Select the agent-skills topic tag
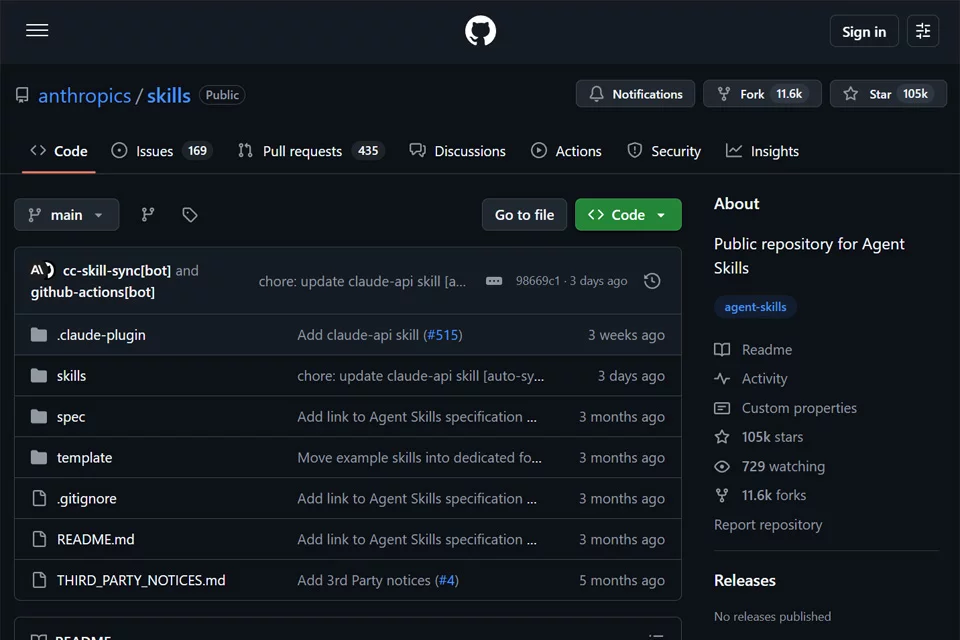The height and width of the screenshot is (640, 960). coord(755,307)
